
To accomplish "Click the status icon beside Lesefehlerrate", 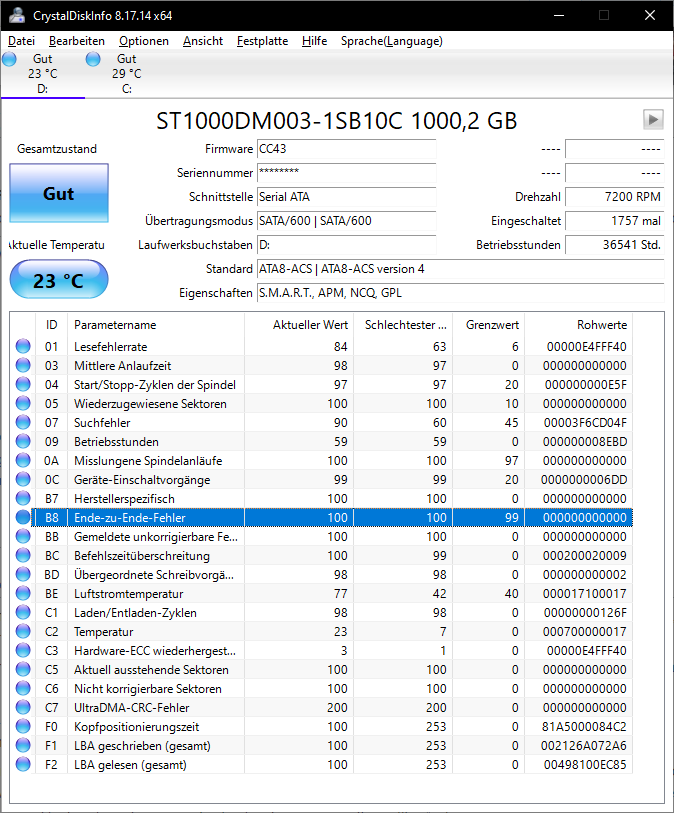I will click(22, 347).
